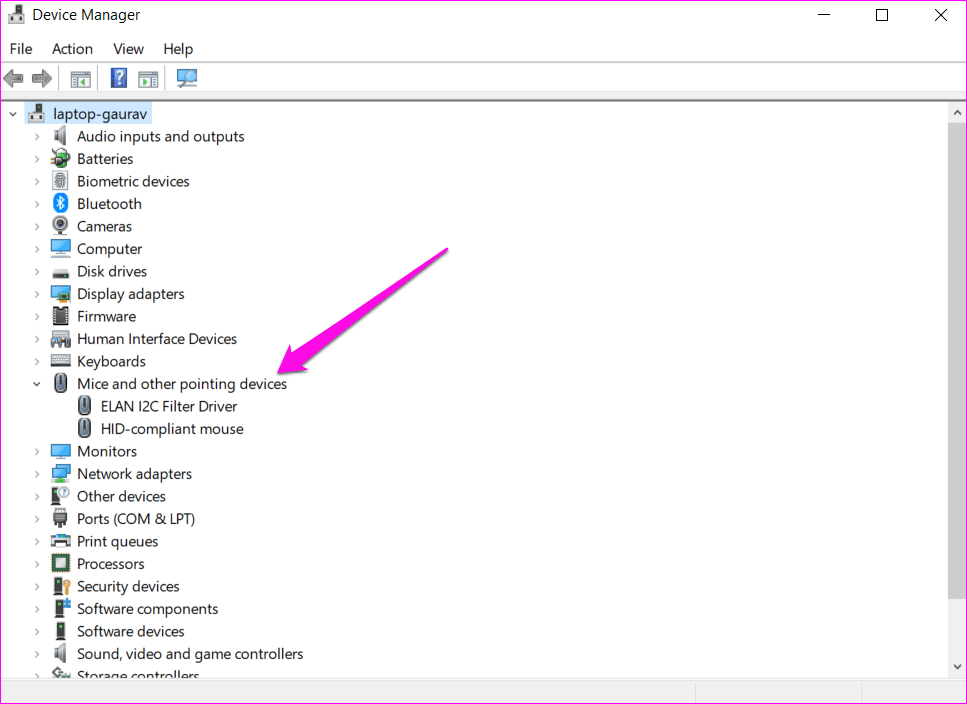Image resolution: width=967 pixels, height=704 pixels.
Task: Expand the Other devices chevron
Action: pos(37,496)
